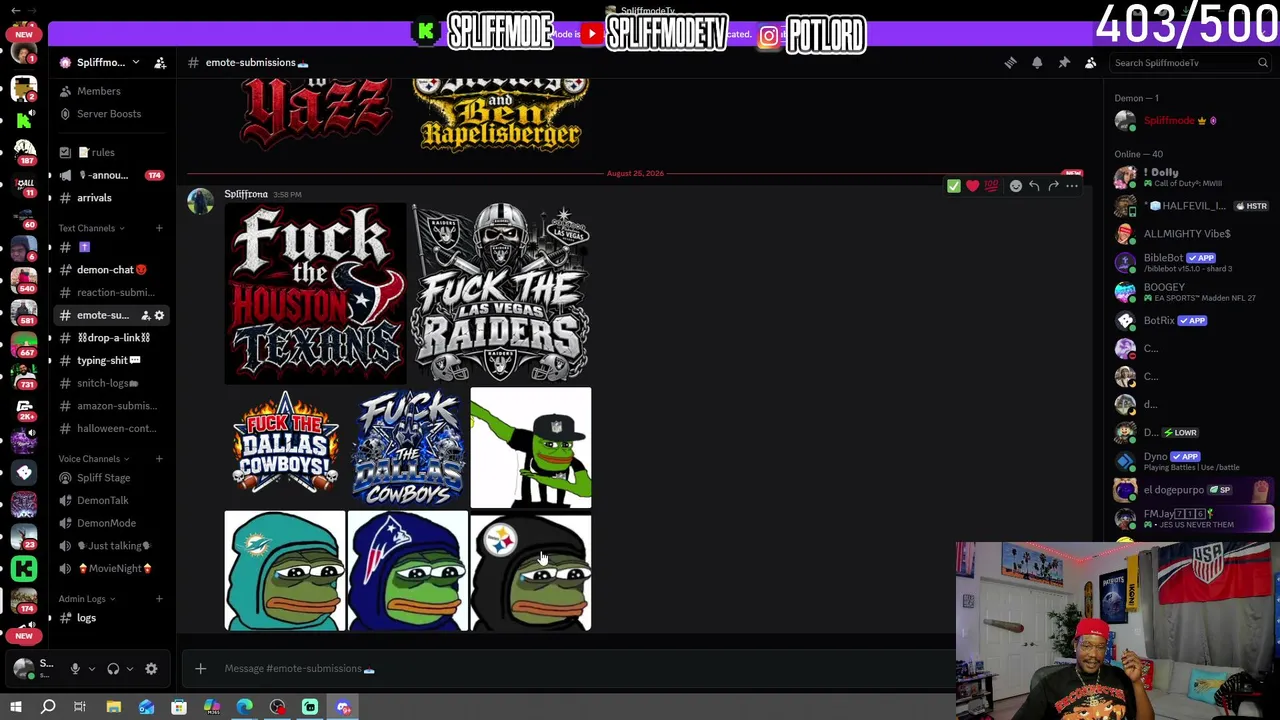Deafen audio with the headphones button

coord(113,669)
